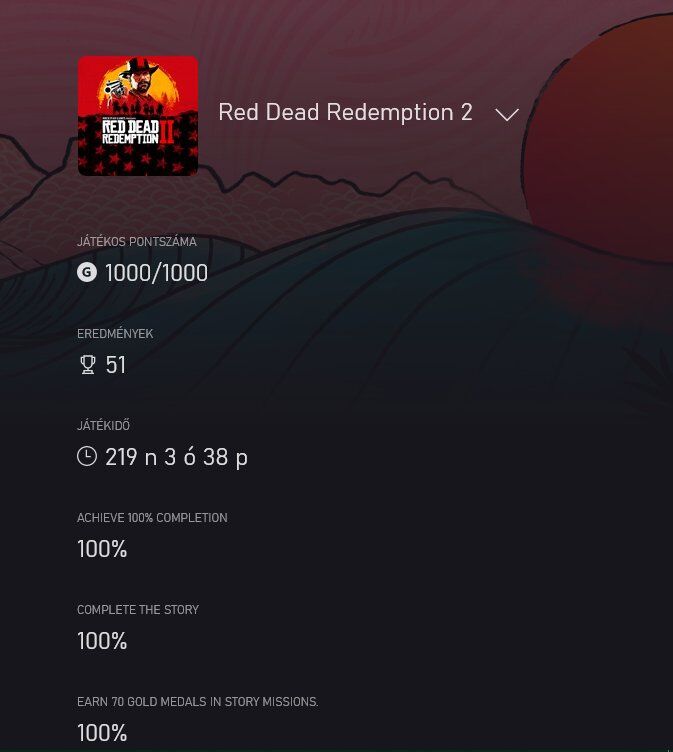Select the 100% value under Earn 70 Gold Medals
The height and width of the screenshot is (752, 673).
[x=102, y=733]
